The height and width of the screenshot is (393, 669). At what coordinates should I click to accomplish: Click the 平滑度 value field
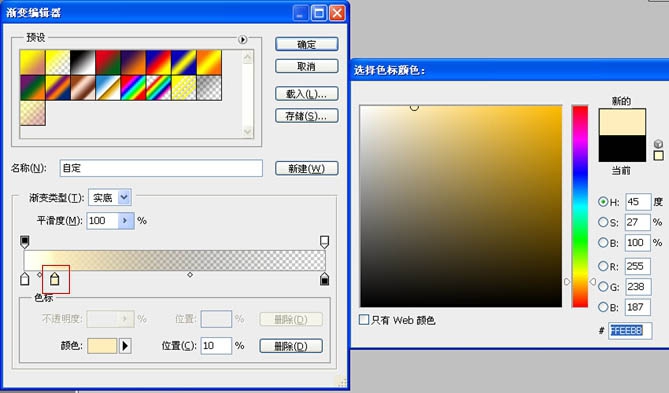[102, 221]
